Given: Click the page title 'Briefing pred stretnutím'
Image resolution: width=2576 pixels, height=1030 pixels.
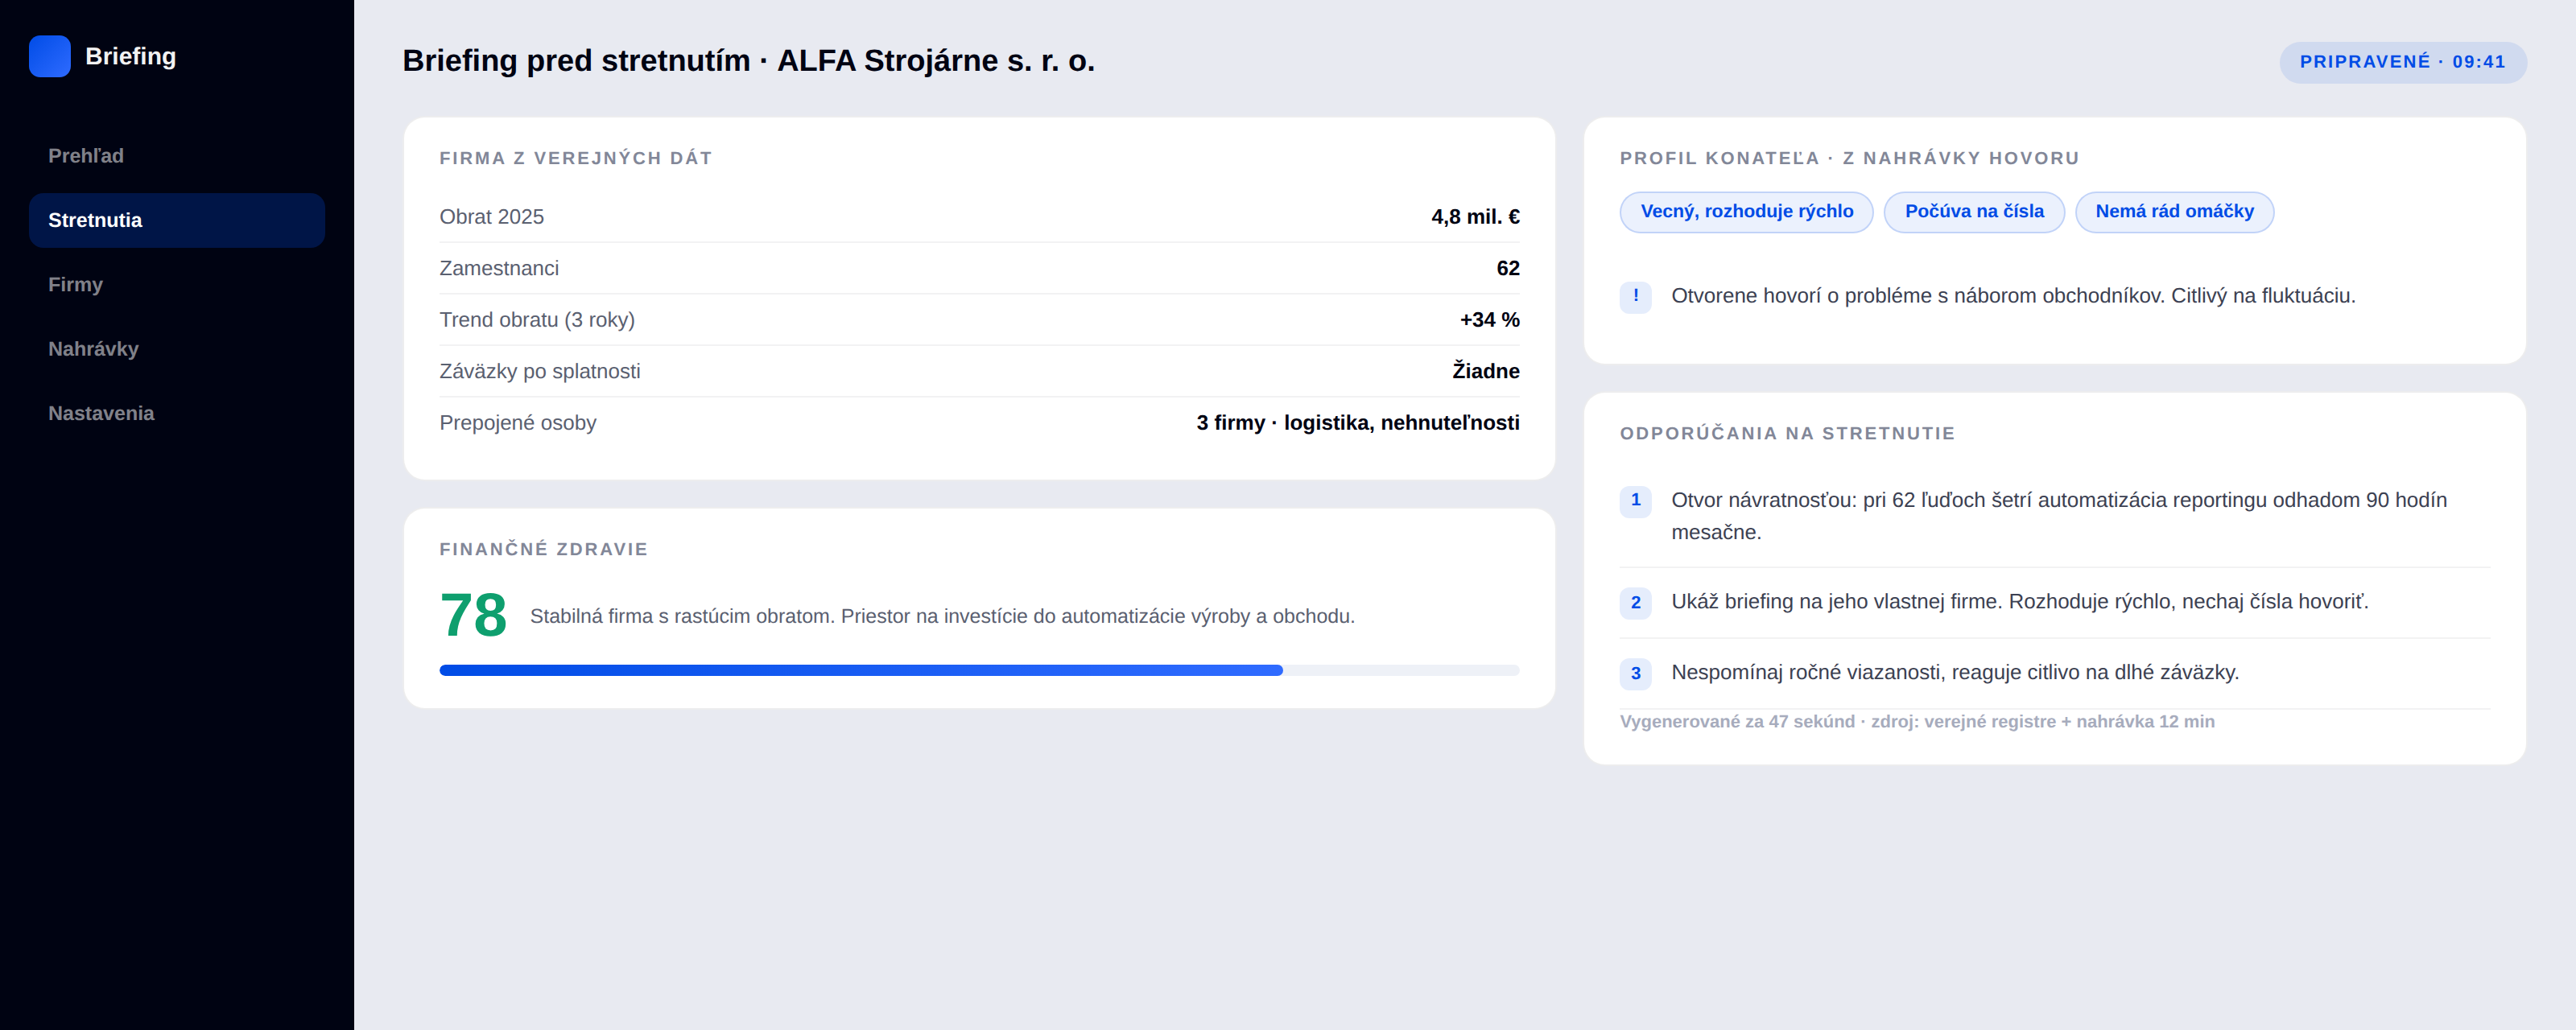Looking at the screenshot, I should coord(748,61).
